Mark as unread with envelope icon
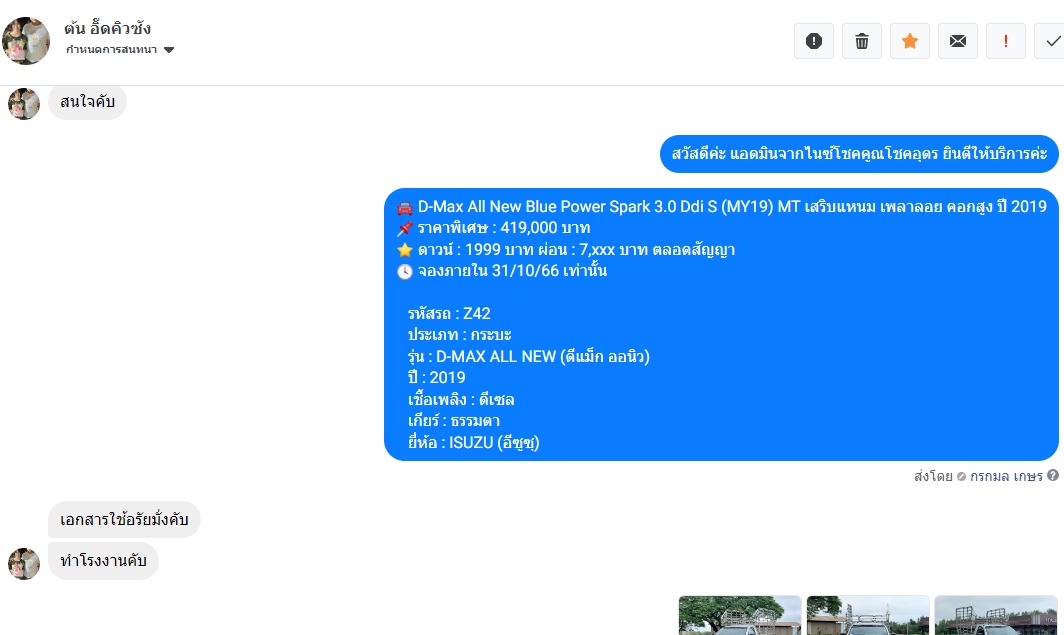The image size is (1064, 635). coord(958,41)
